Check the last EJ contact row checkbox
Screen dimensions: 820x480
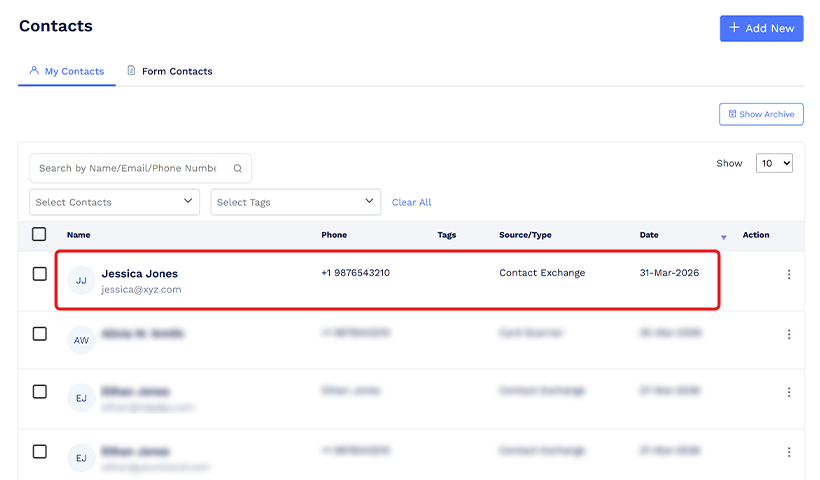tap(40, 451)
